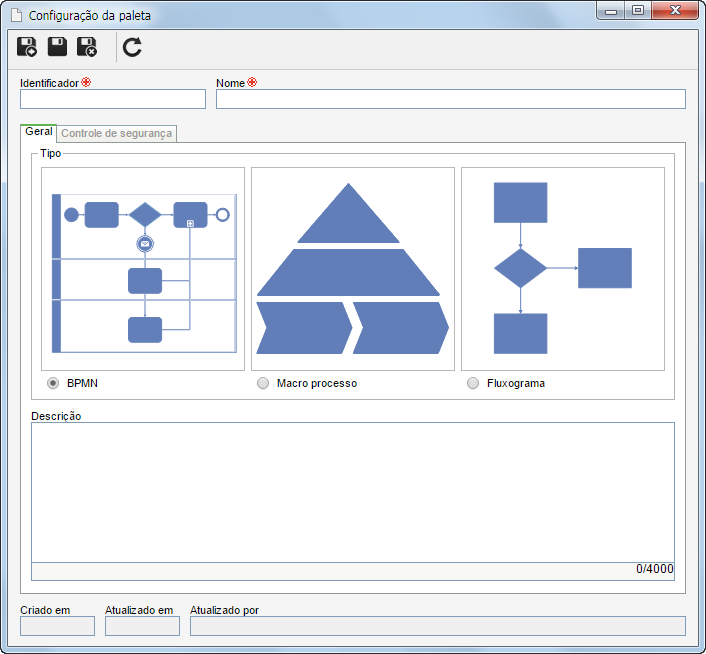Click inside the Descrição text area

(x=353, y=492)
